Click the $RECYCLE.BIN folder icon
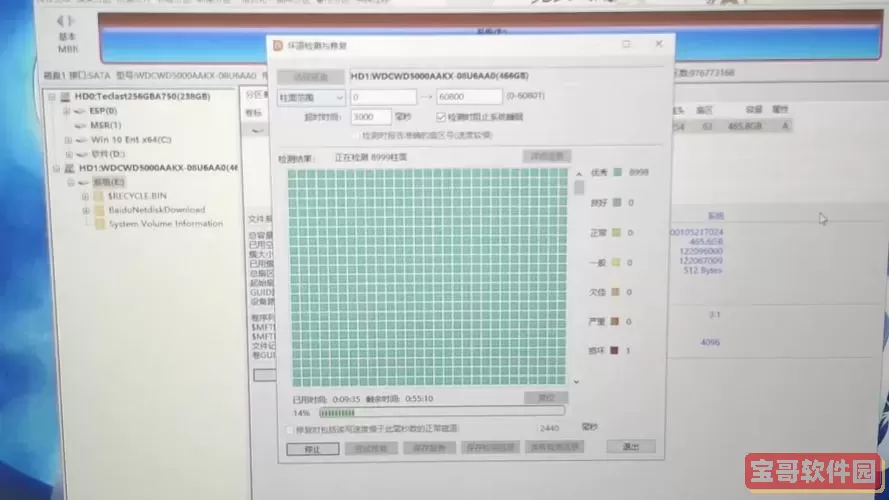 (x=99, y=196)
